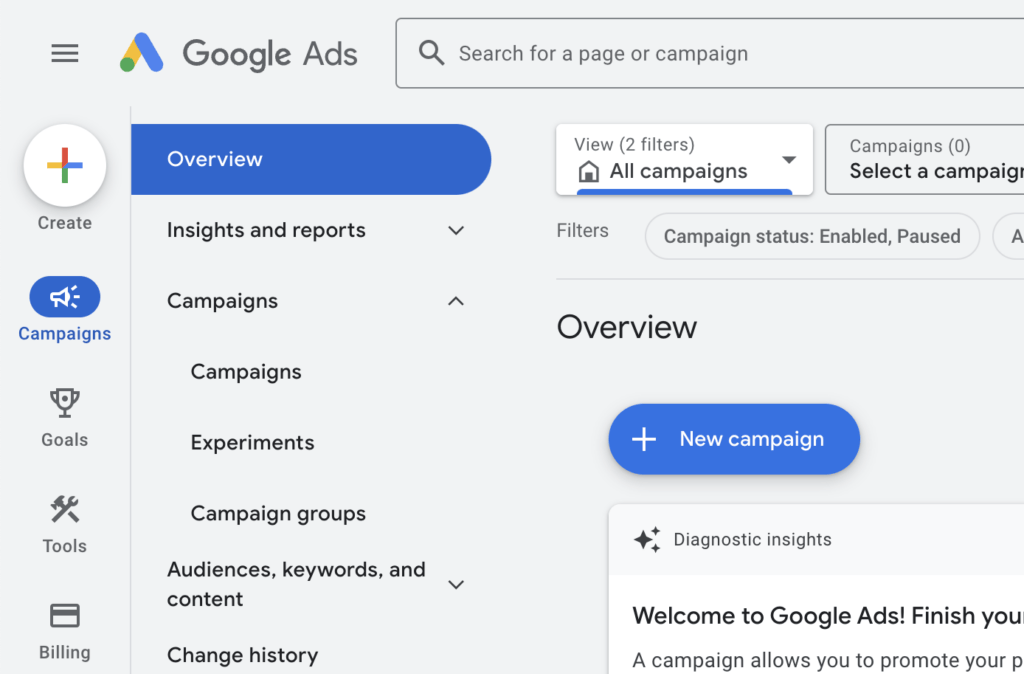
Task: Click the Overview page heading
Action: (x=627, y=327)
